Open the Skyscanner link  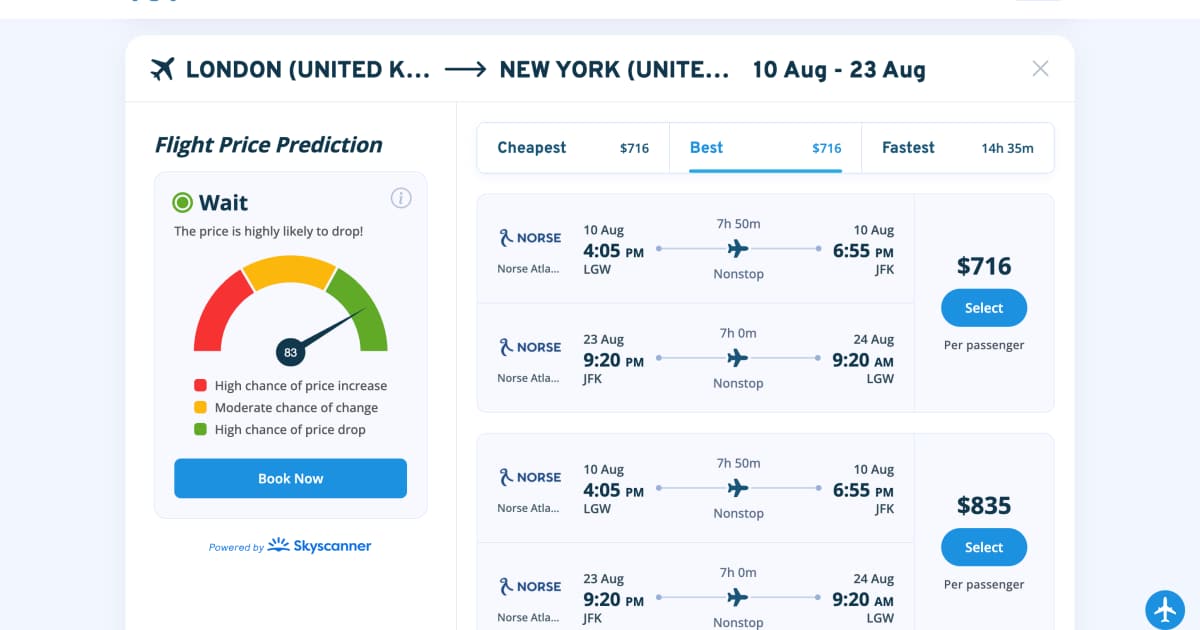[x=320, y=546]
